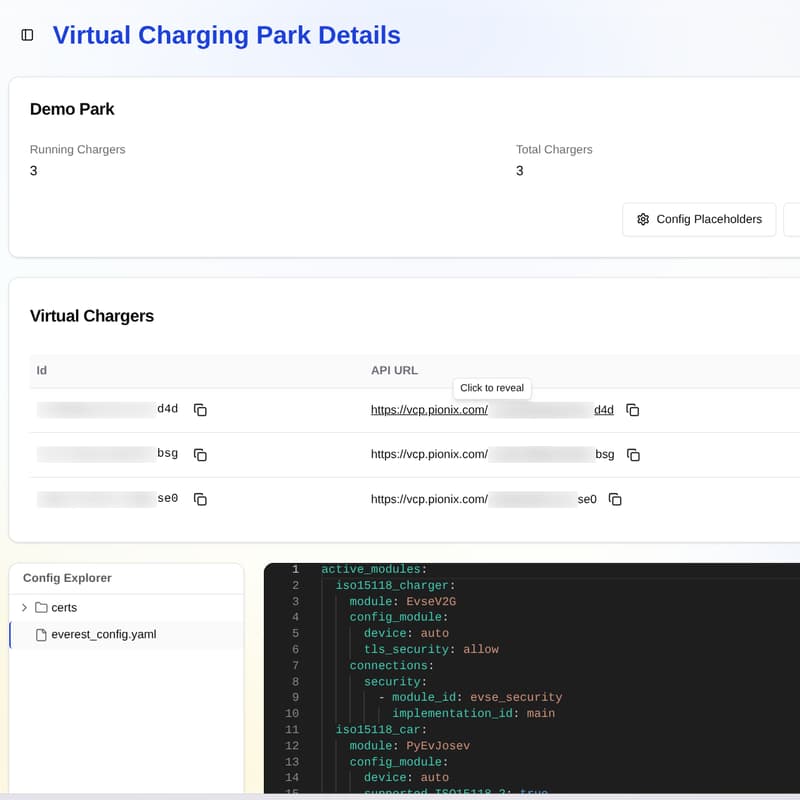Copy the d4d API URL
The height and width of the screenshot is (800, 800).
coord(633,409)
